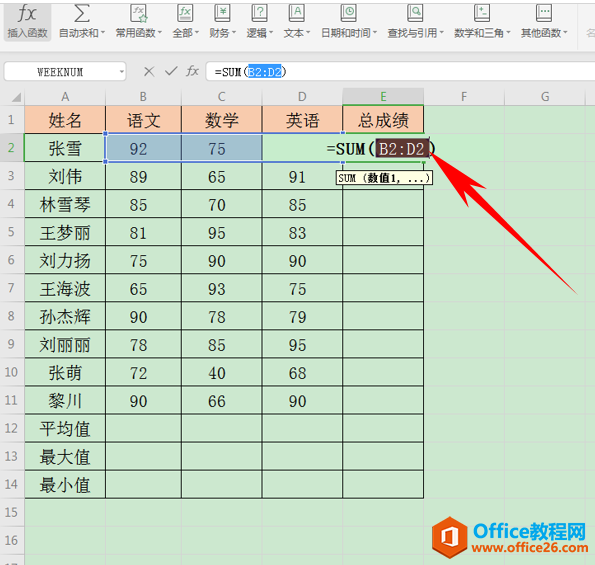Click the cell containing 黎川
The height and width of the screenshot is (565, 595).
(65, 401)
